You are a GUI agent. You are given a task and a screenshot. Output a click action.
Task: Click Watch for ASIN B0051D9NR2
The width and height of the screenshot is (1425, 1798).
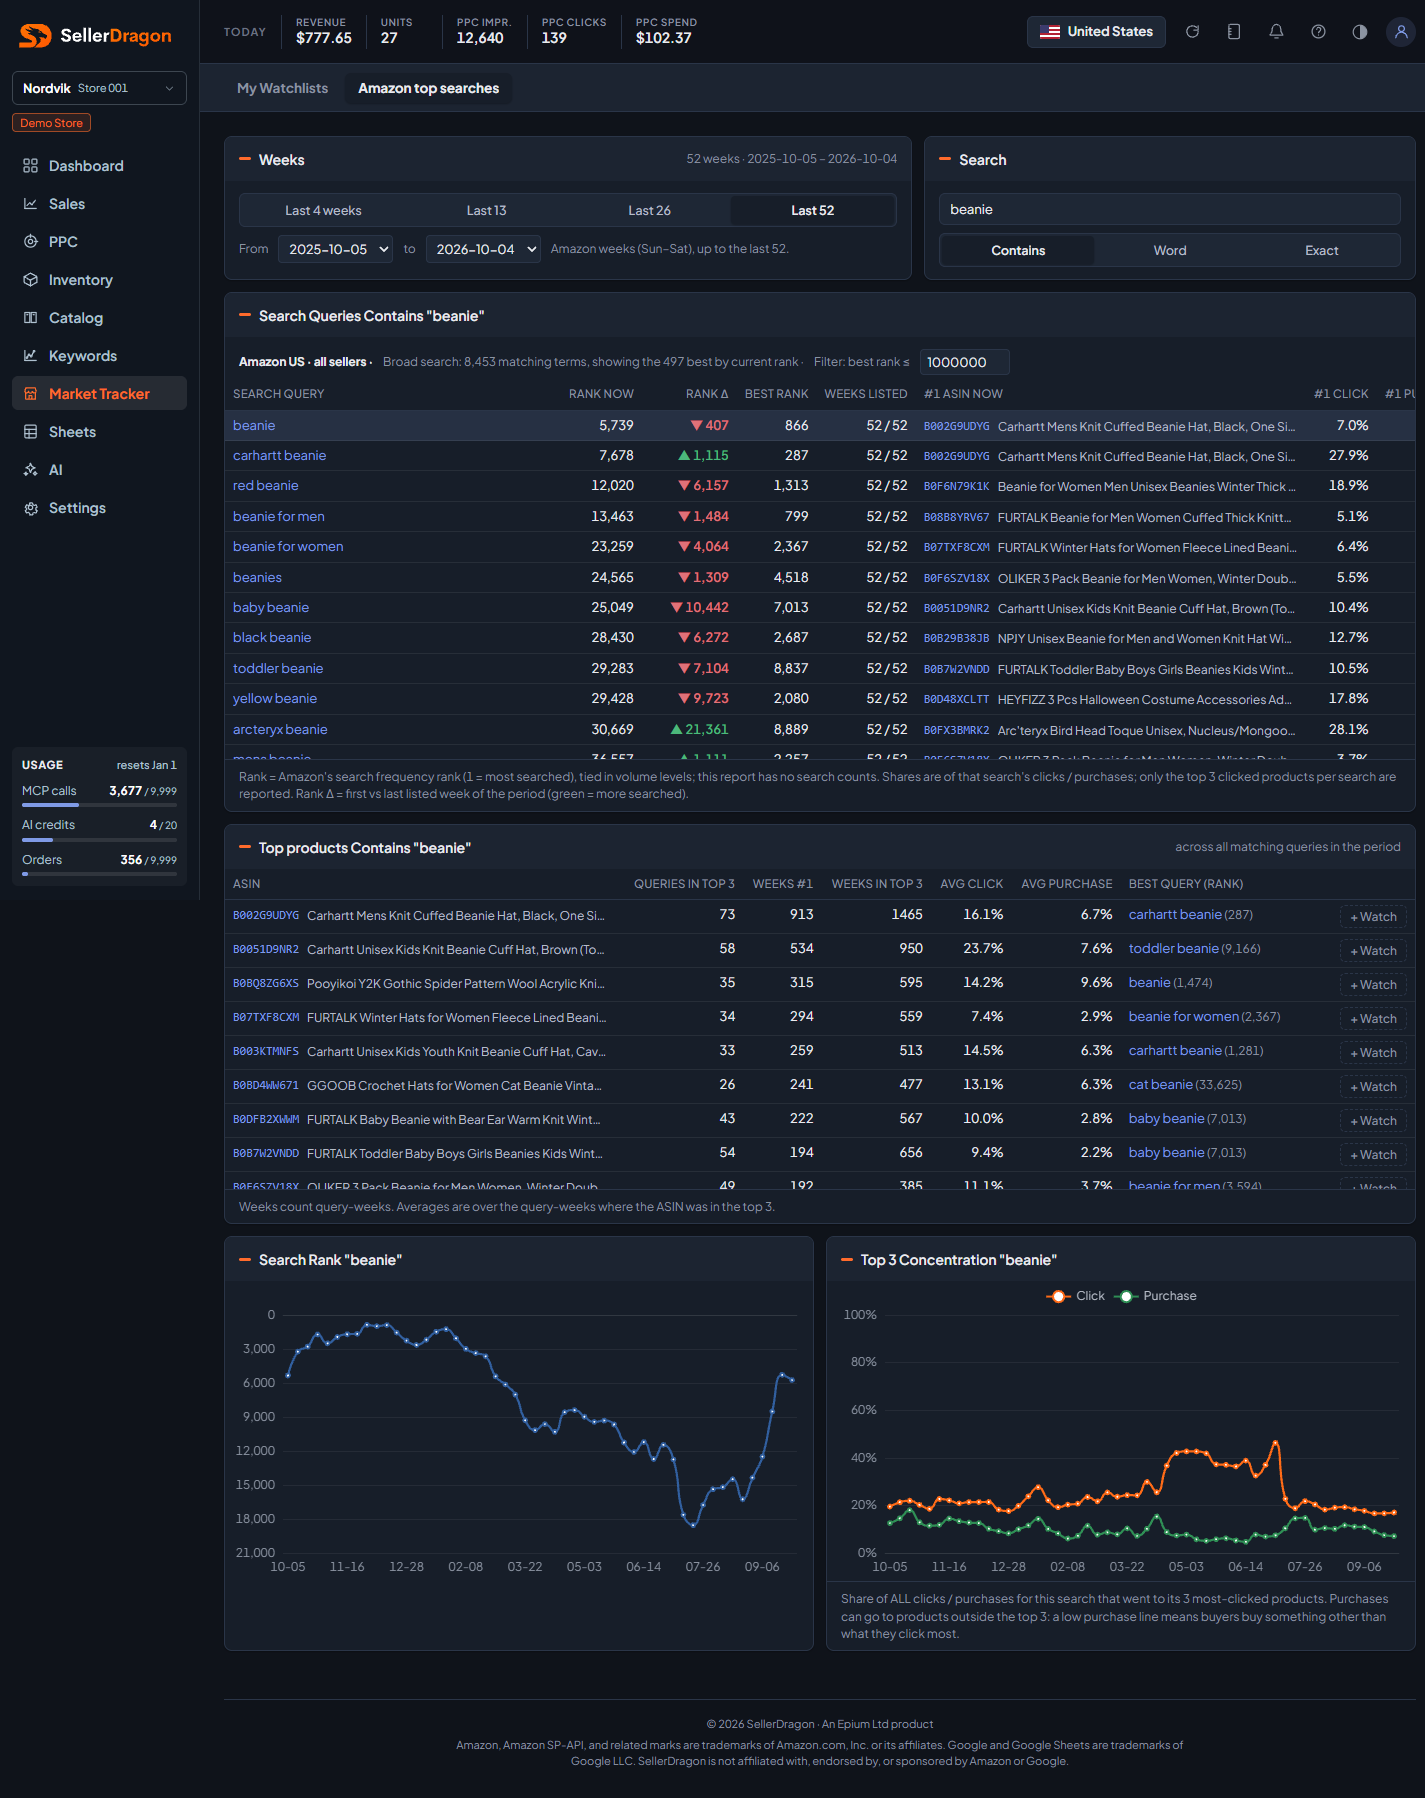tap(1373, 951)
